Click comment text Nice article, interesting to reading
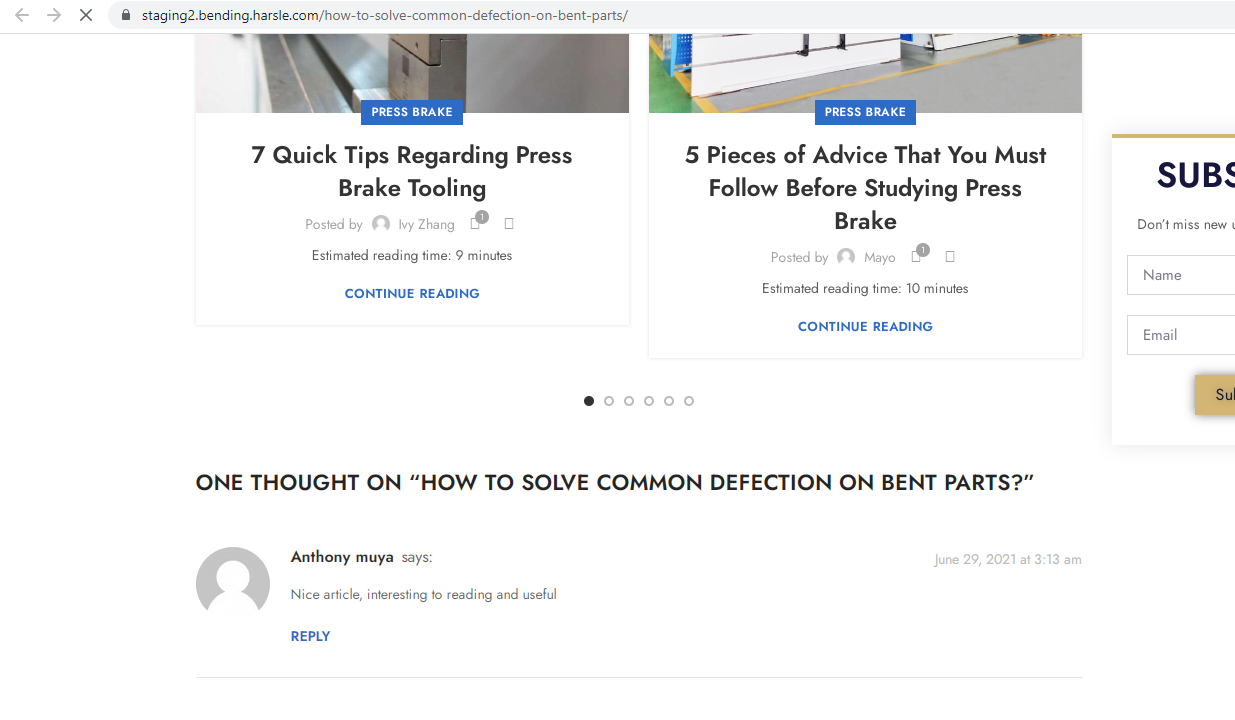 click(x=424, y=594)
